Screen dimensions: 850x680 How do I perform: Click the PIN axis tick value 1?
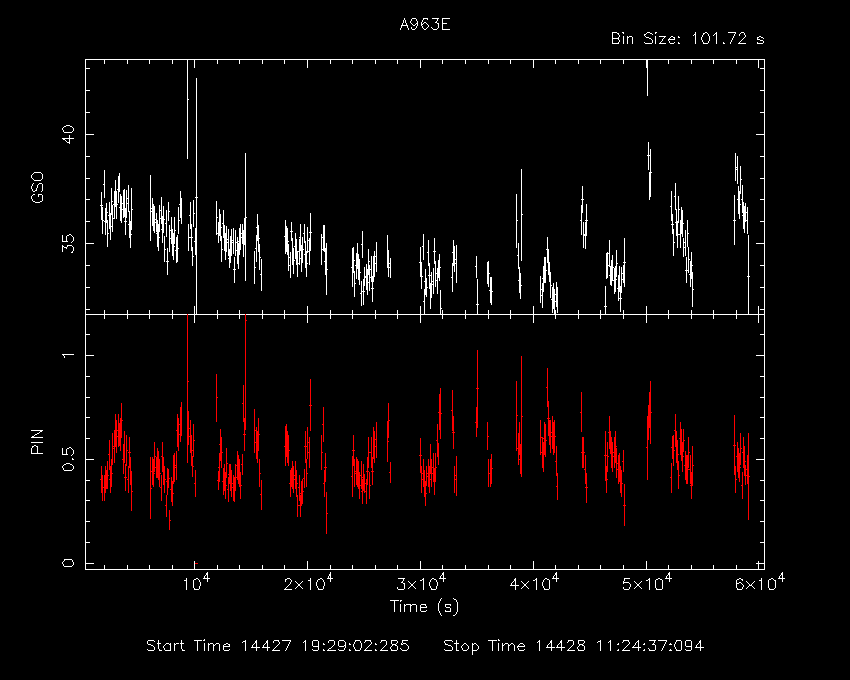coord(68,355)
